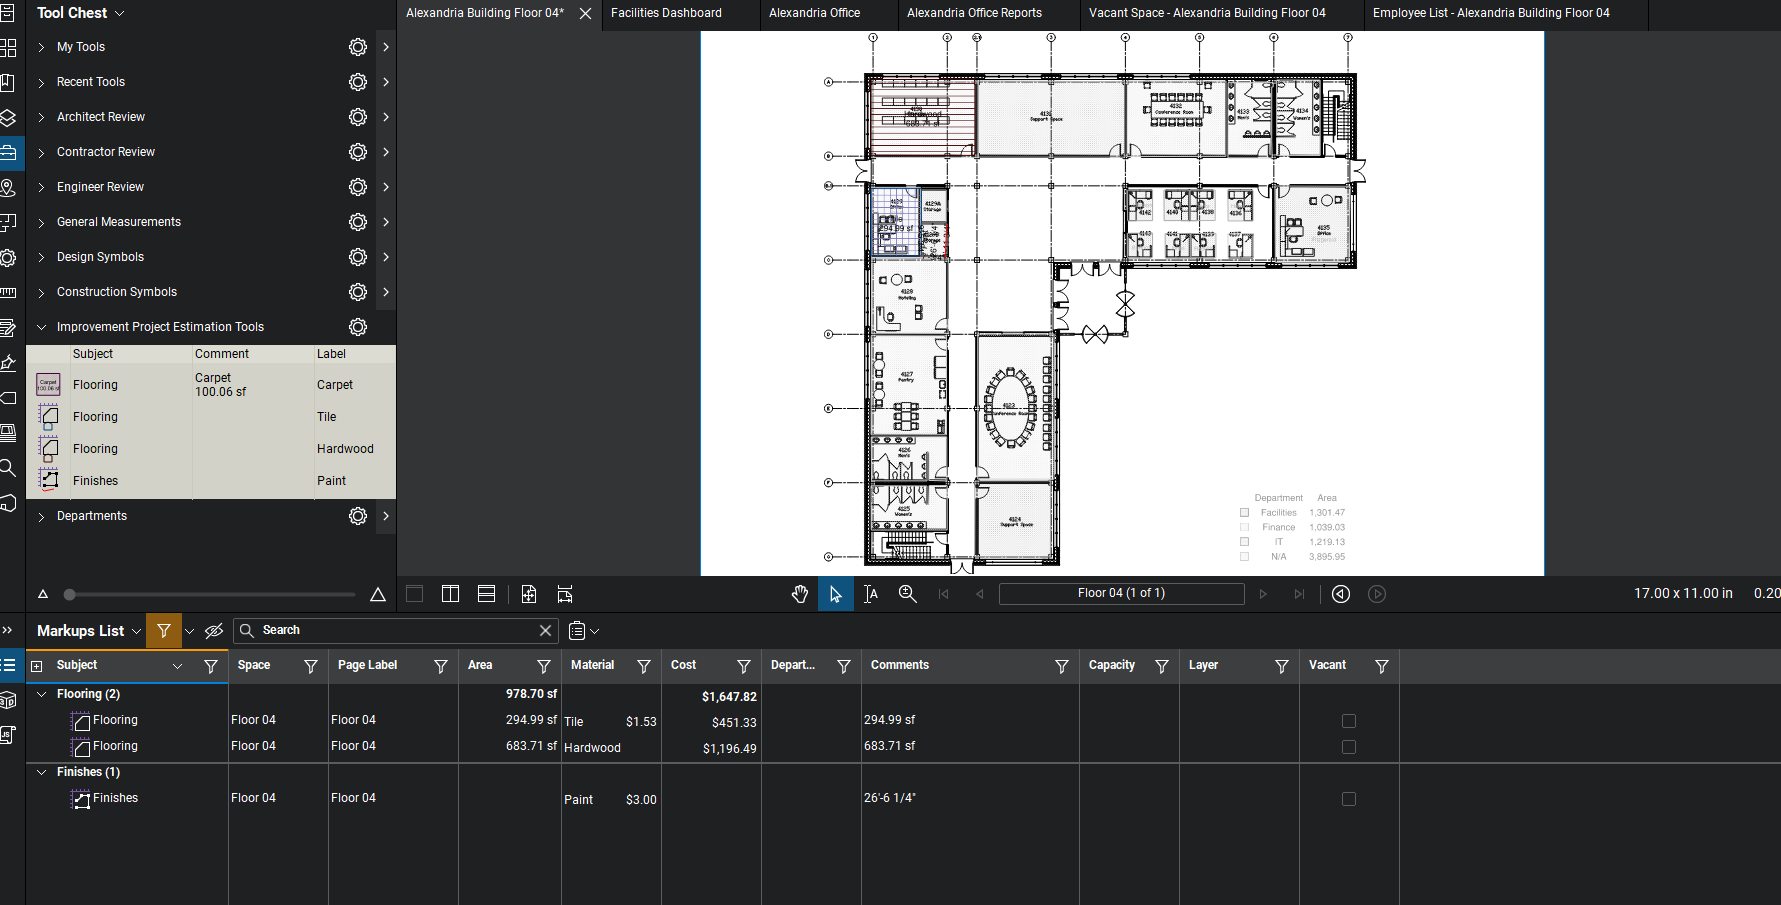The height and width of the screenshot is (905, 1781).
Task: Check the Vacant box for Tile flooring
Action: coord(1348,721)
